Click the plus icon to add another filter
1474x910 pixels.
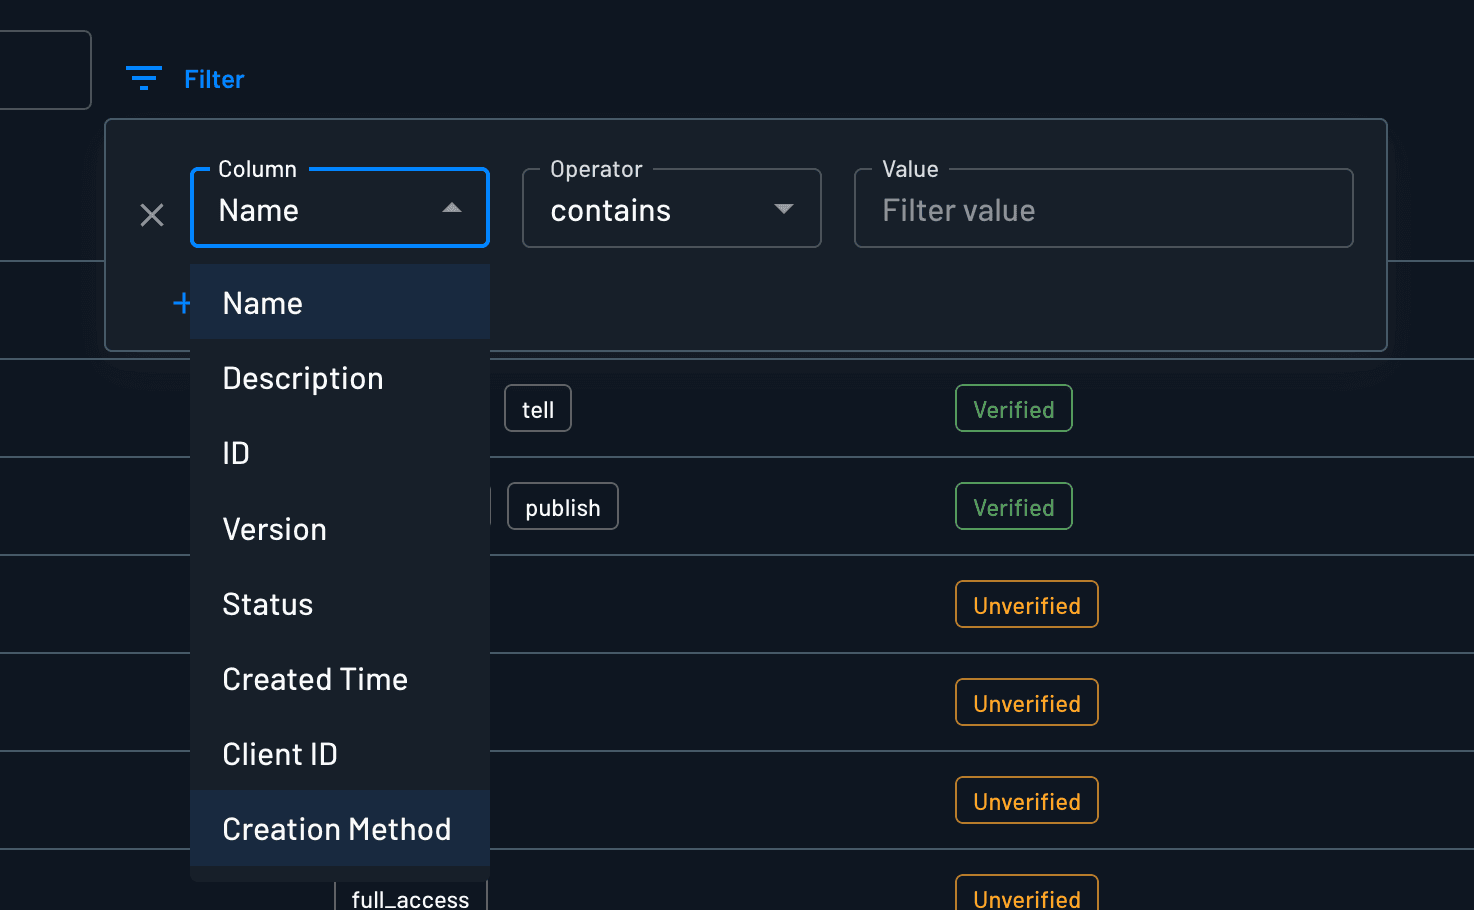[x=181, y=303]
